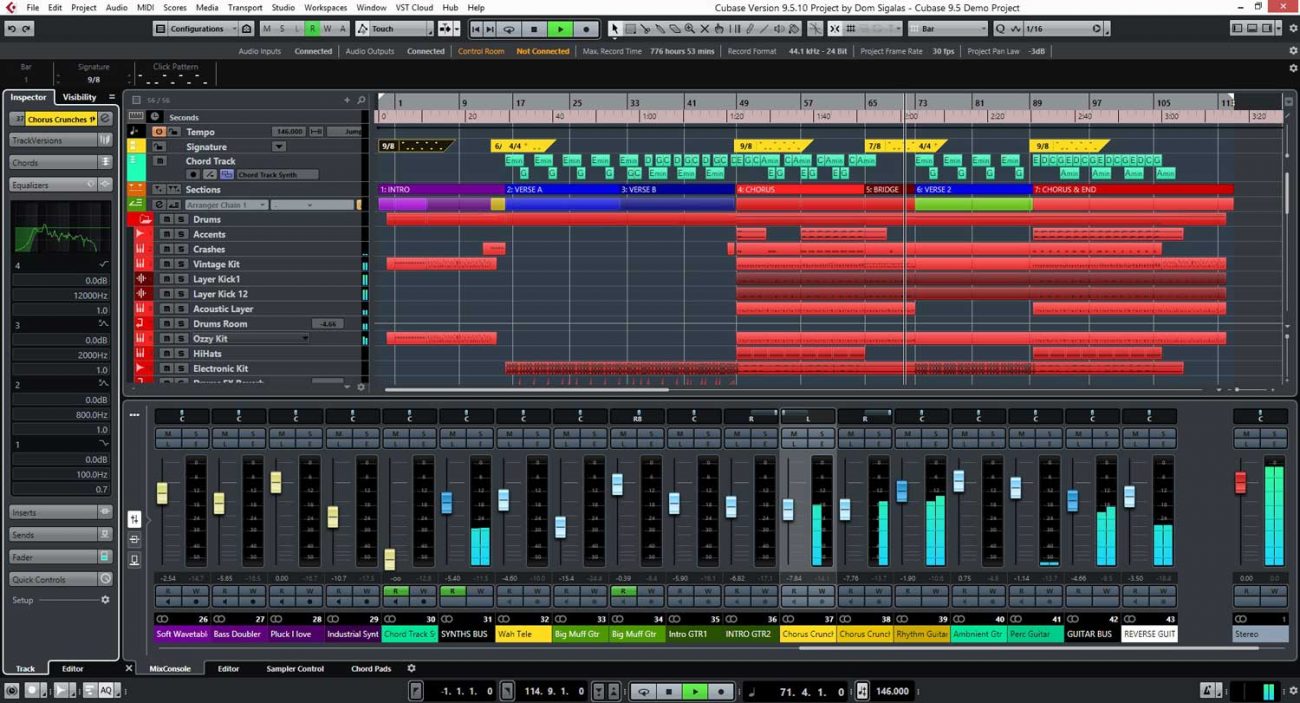This screenshot has height=703, width=1300.
Task: Toggle Read automation on Chord Track S channel
Action: 396,591
